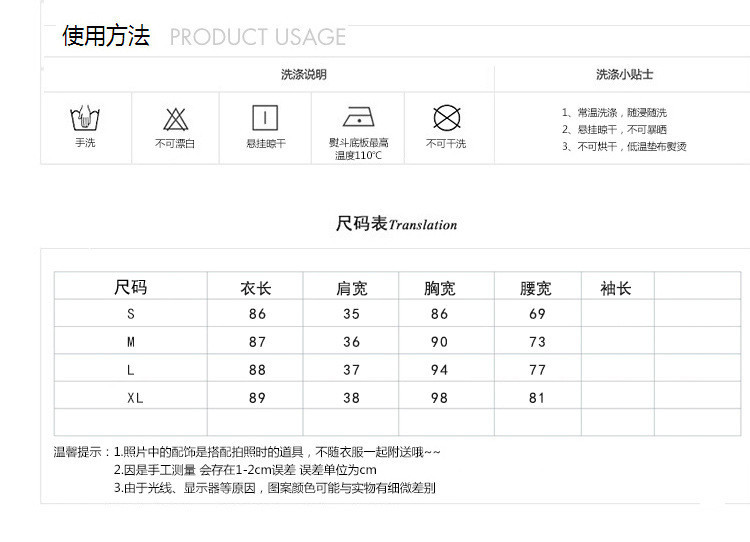Click 腰宽 value 69 in S row
750x542 pixels.
pyautogui.click(x=538, y=314)
